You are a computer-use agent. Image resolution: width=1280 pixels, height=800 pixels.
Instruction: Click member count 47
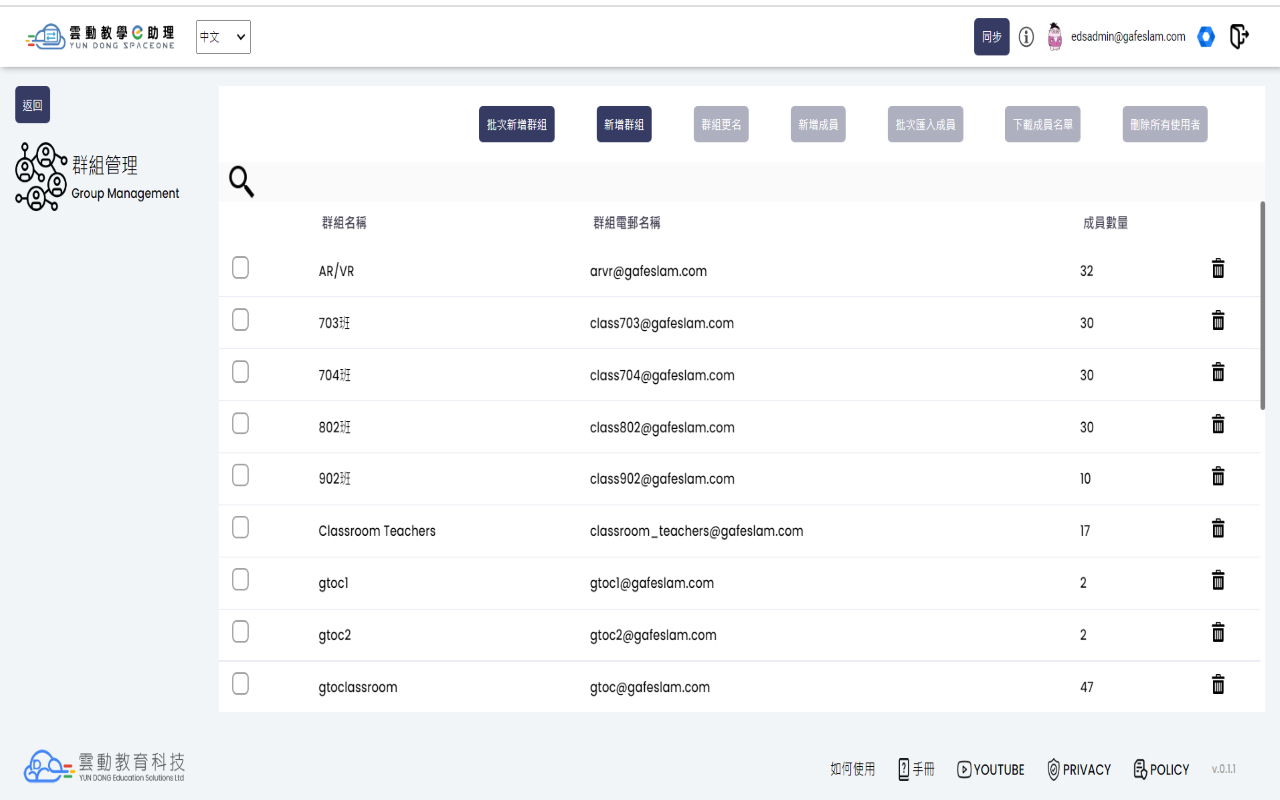click(1087, 687)
